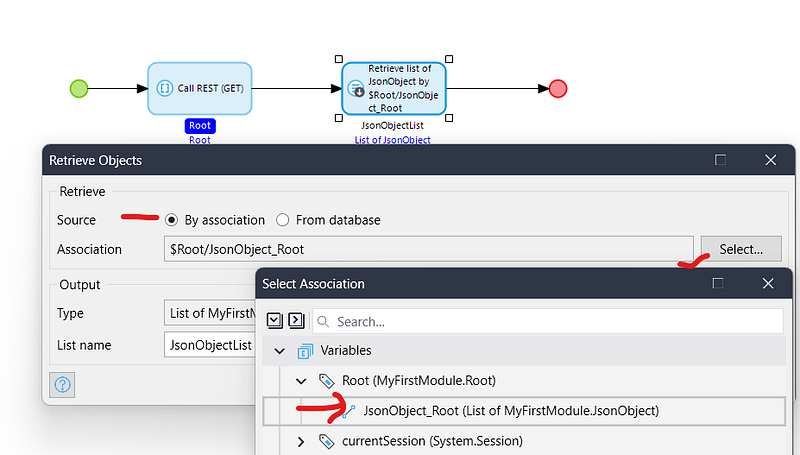Maximize the Select Association dialog
The height and width of the screenshot is (455, 800).
tap(717, 284)
